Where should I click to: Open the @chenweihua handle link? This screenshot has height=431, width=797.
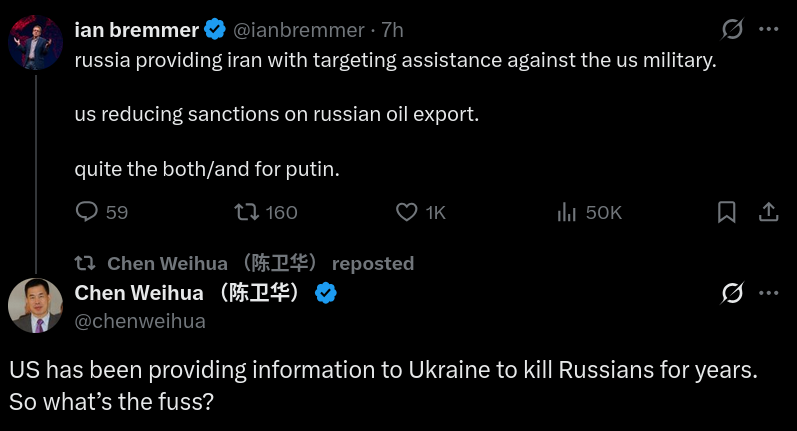(x=140, y=321)
